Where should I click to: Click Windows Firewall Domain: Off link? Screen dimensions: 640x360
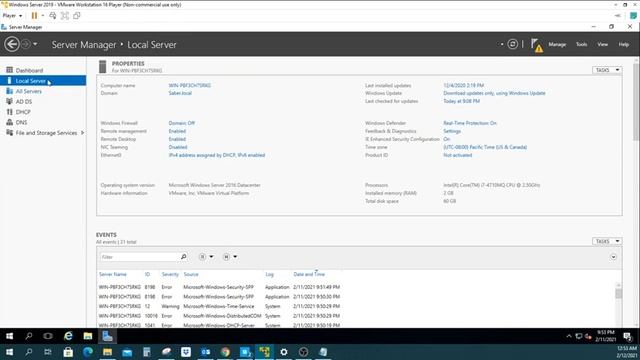[182, 123]
